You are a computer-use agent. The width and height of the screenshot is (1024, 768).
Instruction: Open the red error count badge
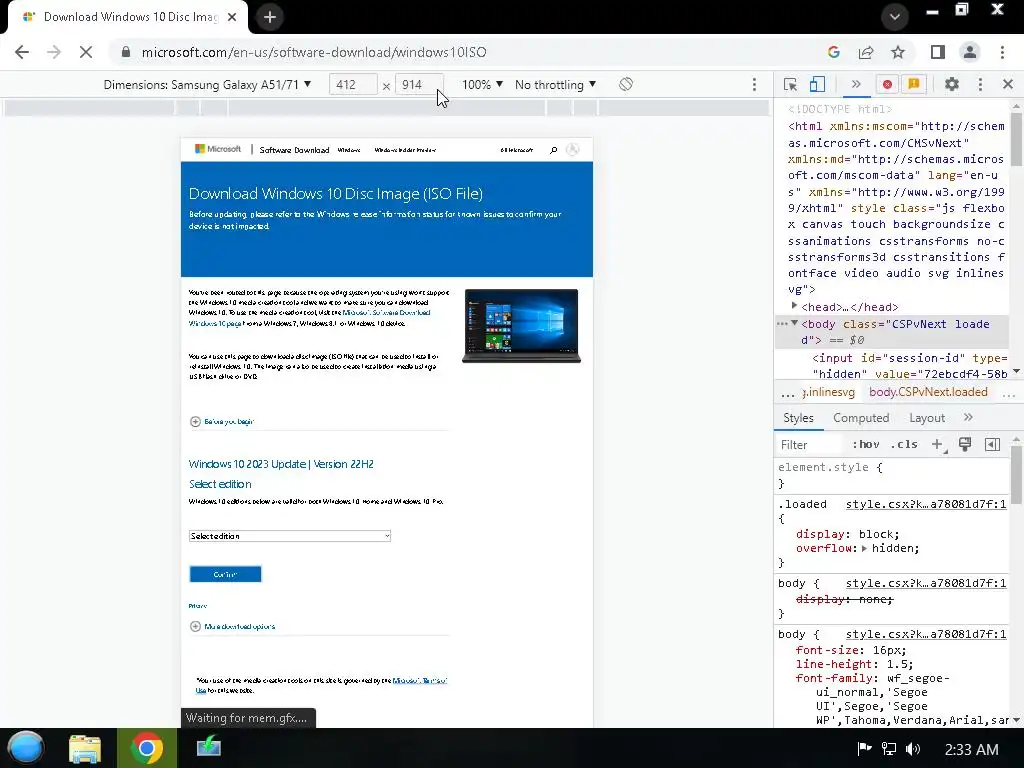pyautogui.click(x=887, y=84)
